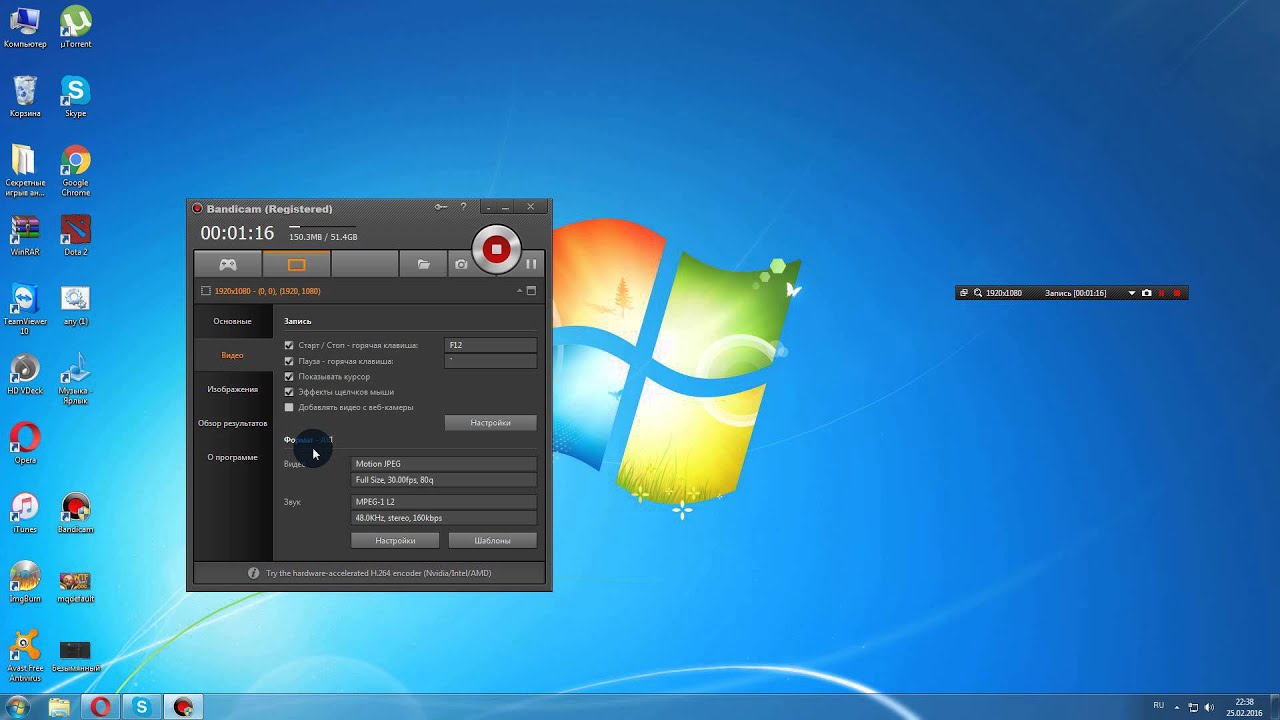Click camera icon on mini recording bar

[x=1147, y=293]
